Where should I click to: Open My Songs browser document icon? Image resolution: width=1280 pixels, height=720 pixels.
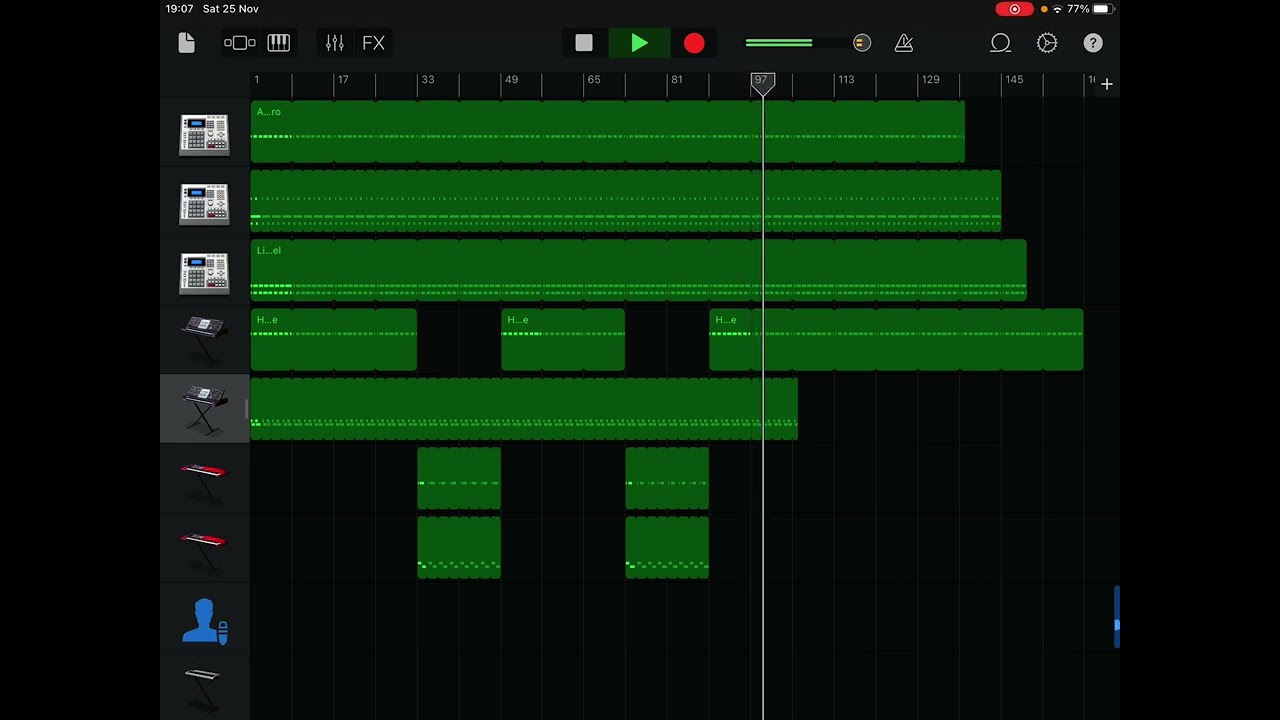click(187, 43)
